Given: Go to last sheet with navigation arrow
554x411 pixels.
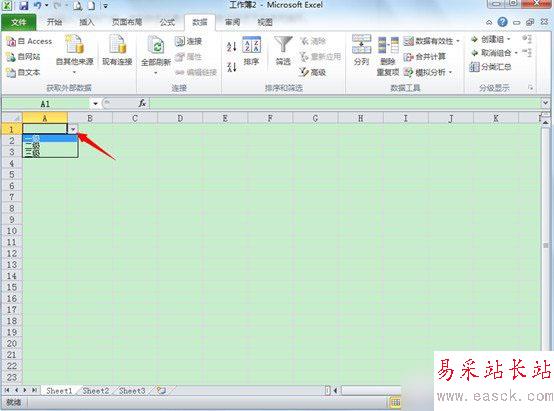Looking at the screenshot, I should 34,391.
